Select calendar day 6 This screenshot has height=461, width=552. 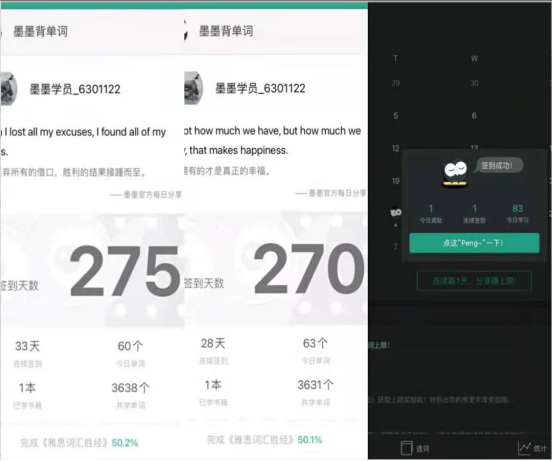474,115
